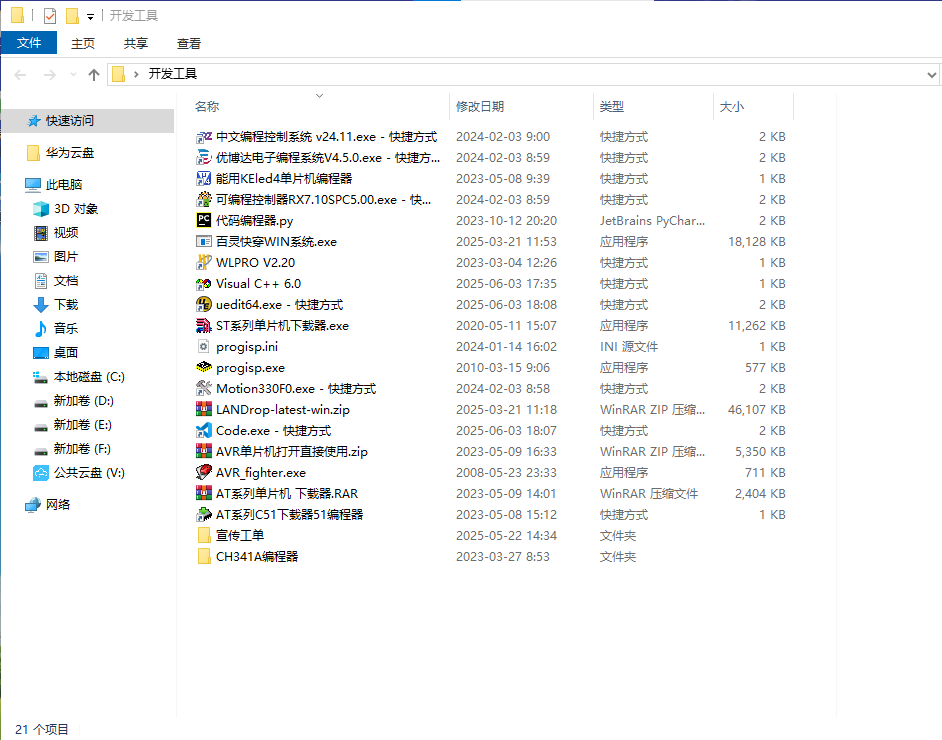Click Visual C++ 6.0 icon
This screenshot has width=942, height=740.
point(204,284)
